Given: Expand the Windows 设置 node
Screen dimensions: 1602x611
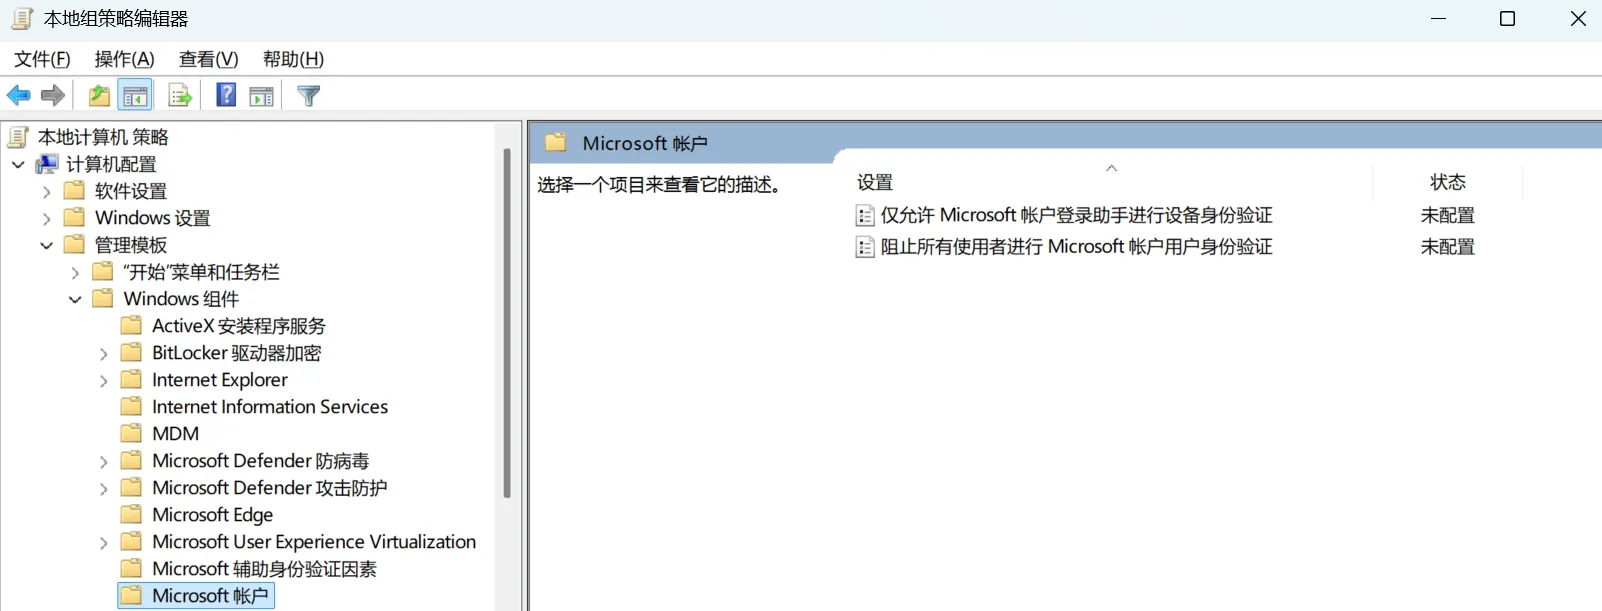Looking at the screenshot, I should [46, 218].
